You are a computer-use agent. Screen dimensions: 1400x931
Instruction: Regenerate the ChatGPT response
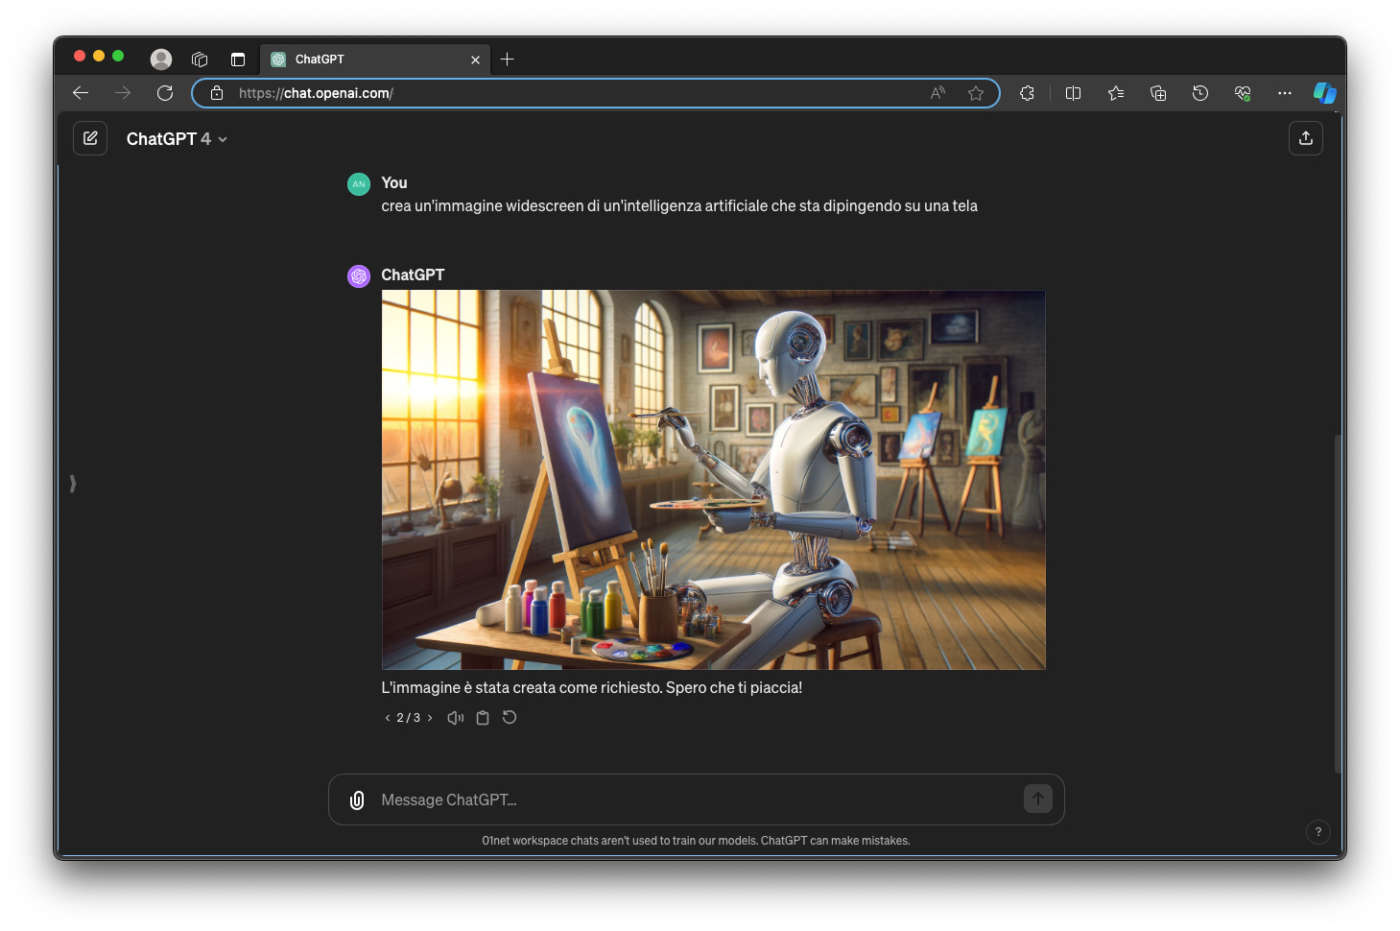pos(509,718)
